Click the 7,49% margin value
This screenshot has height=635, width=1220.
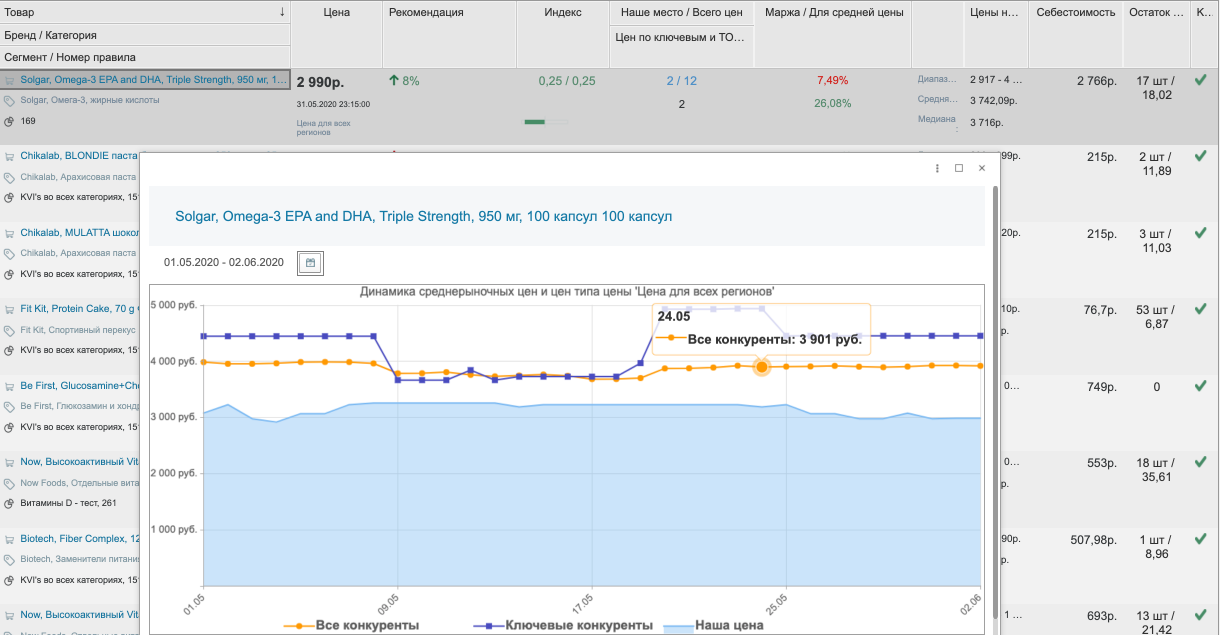[832, 81]
